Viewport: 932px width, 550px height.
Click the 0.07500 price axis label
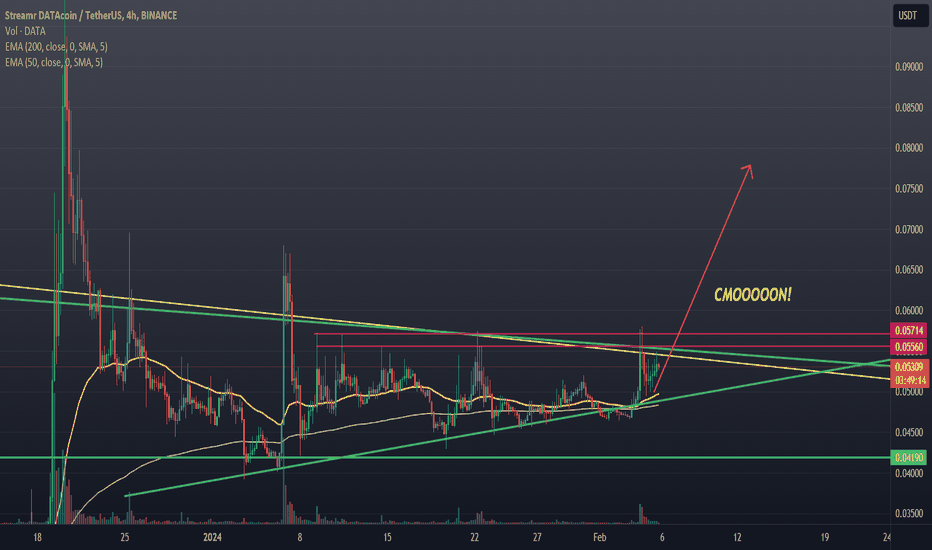tap(909, 188)
